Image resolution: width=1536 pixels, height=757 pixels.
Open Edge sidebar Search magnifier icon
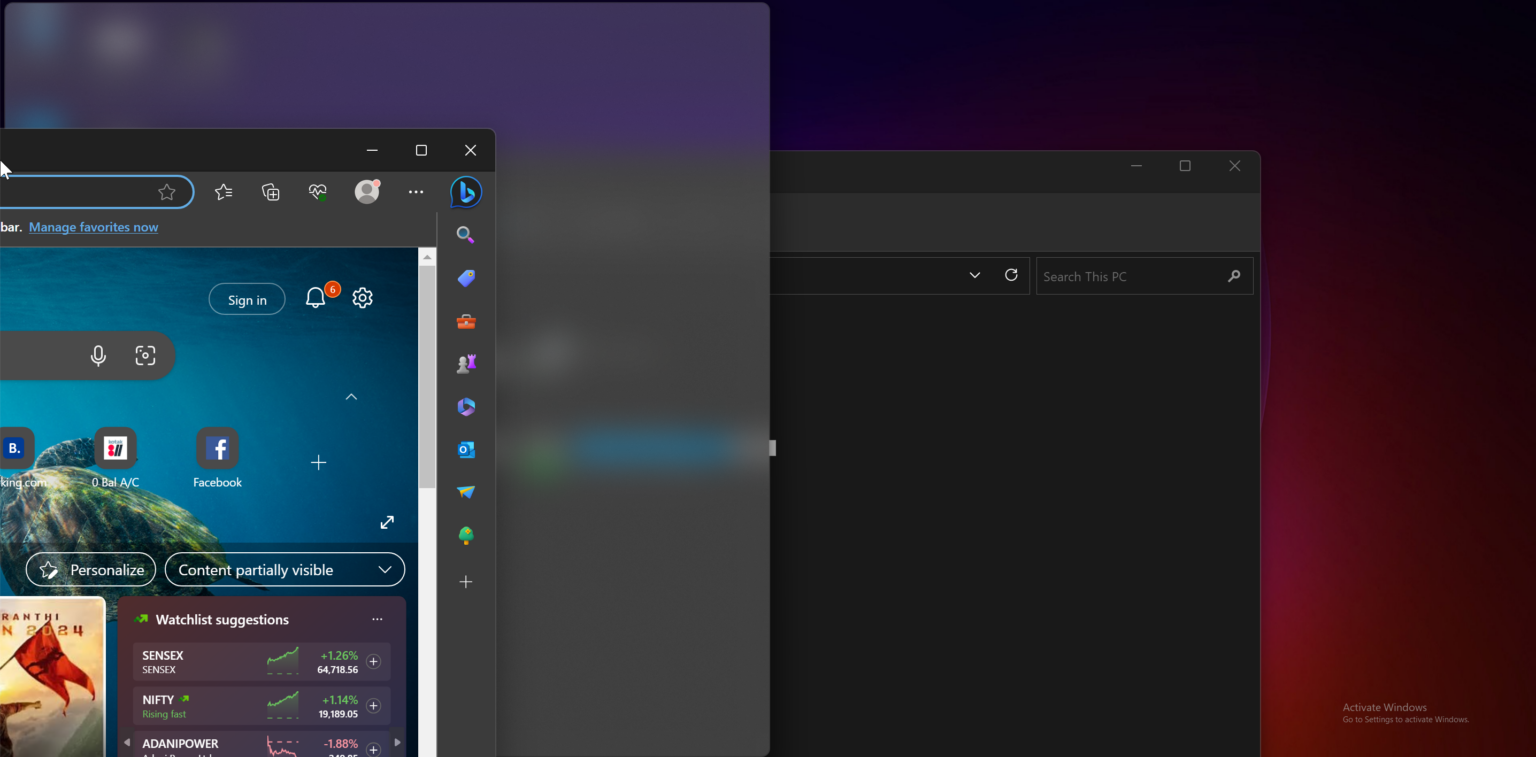[465, 235]
